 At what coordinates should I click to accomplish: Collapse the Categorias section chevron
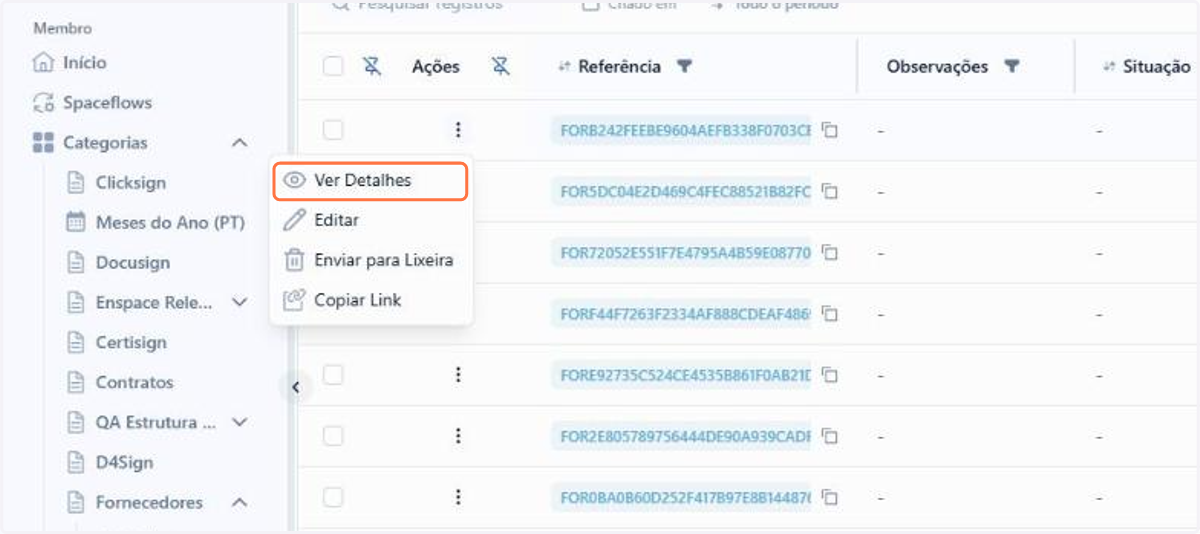239,143
